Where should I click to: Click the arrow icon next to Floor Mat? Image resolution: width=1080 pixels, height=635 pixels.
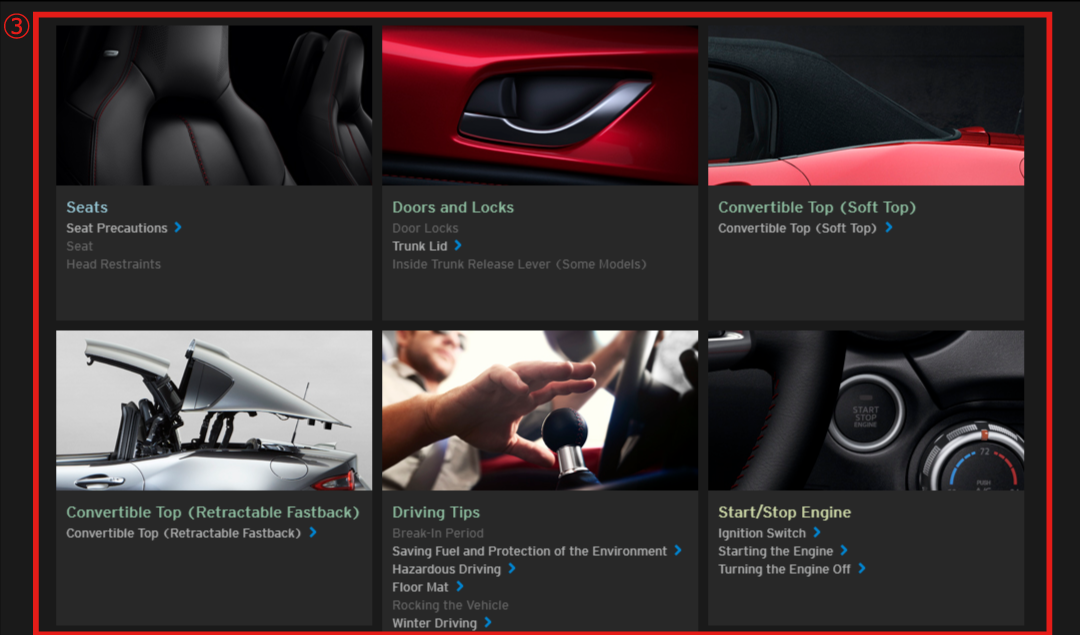pos(460,587)
